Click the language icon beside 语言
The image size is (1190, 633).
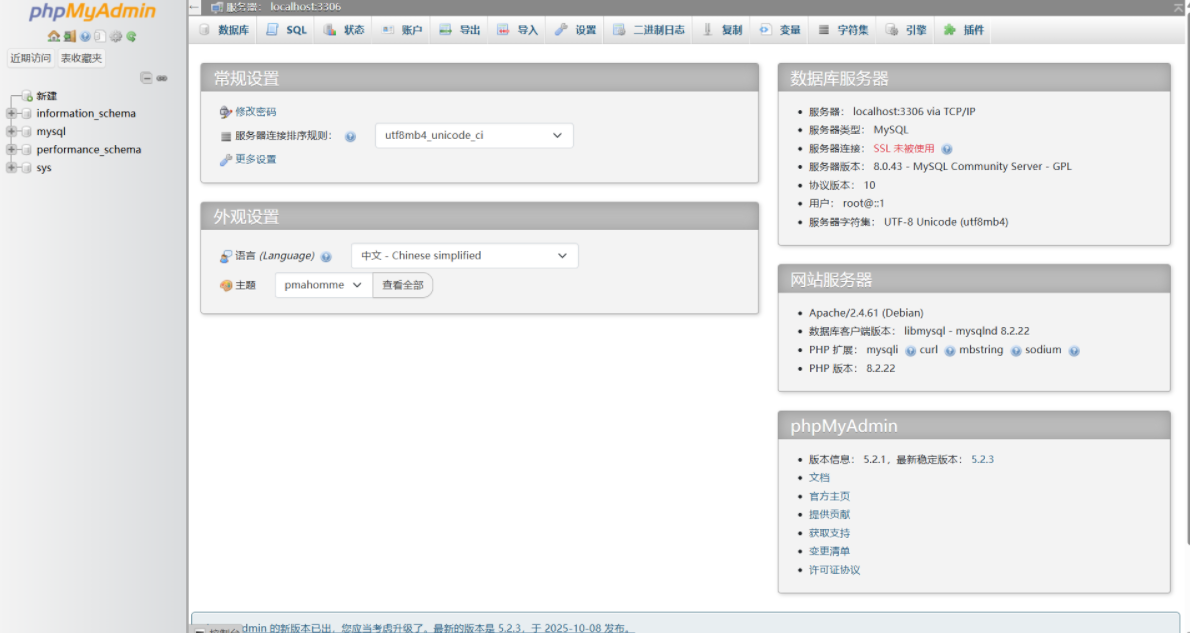(x=225, y=257)
